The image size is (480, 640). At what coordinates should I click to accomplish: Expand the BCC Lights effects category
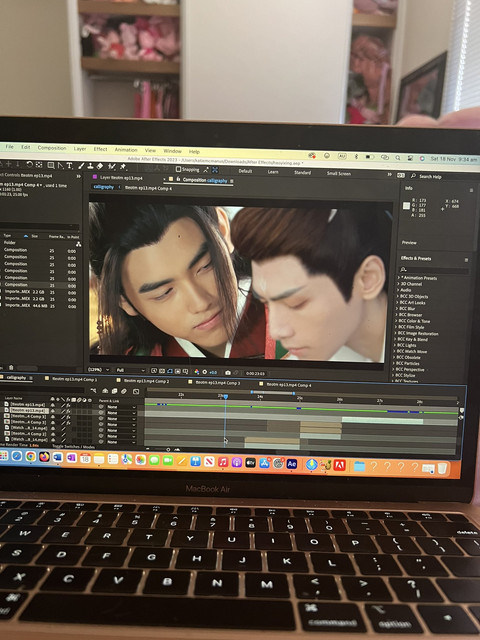click(x=396, y=345)
